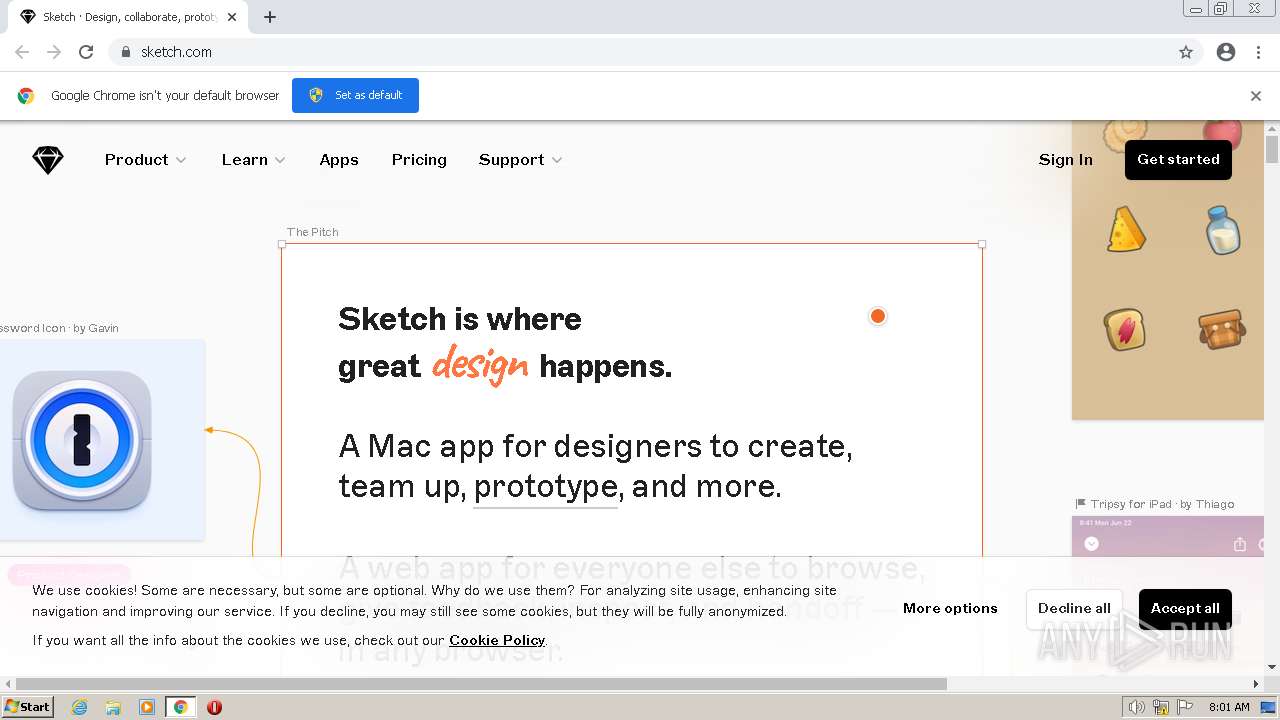Click the red Opera taskbar icon
1280x720 pixels.
pos(214,707)
